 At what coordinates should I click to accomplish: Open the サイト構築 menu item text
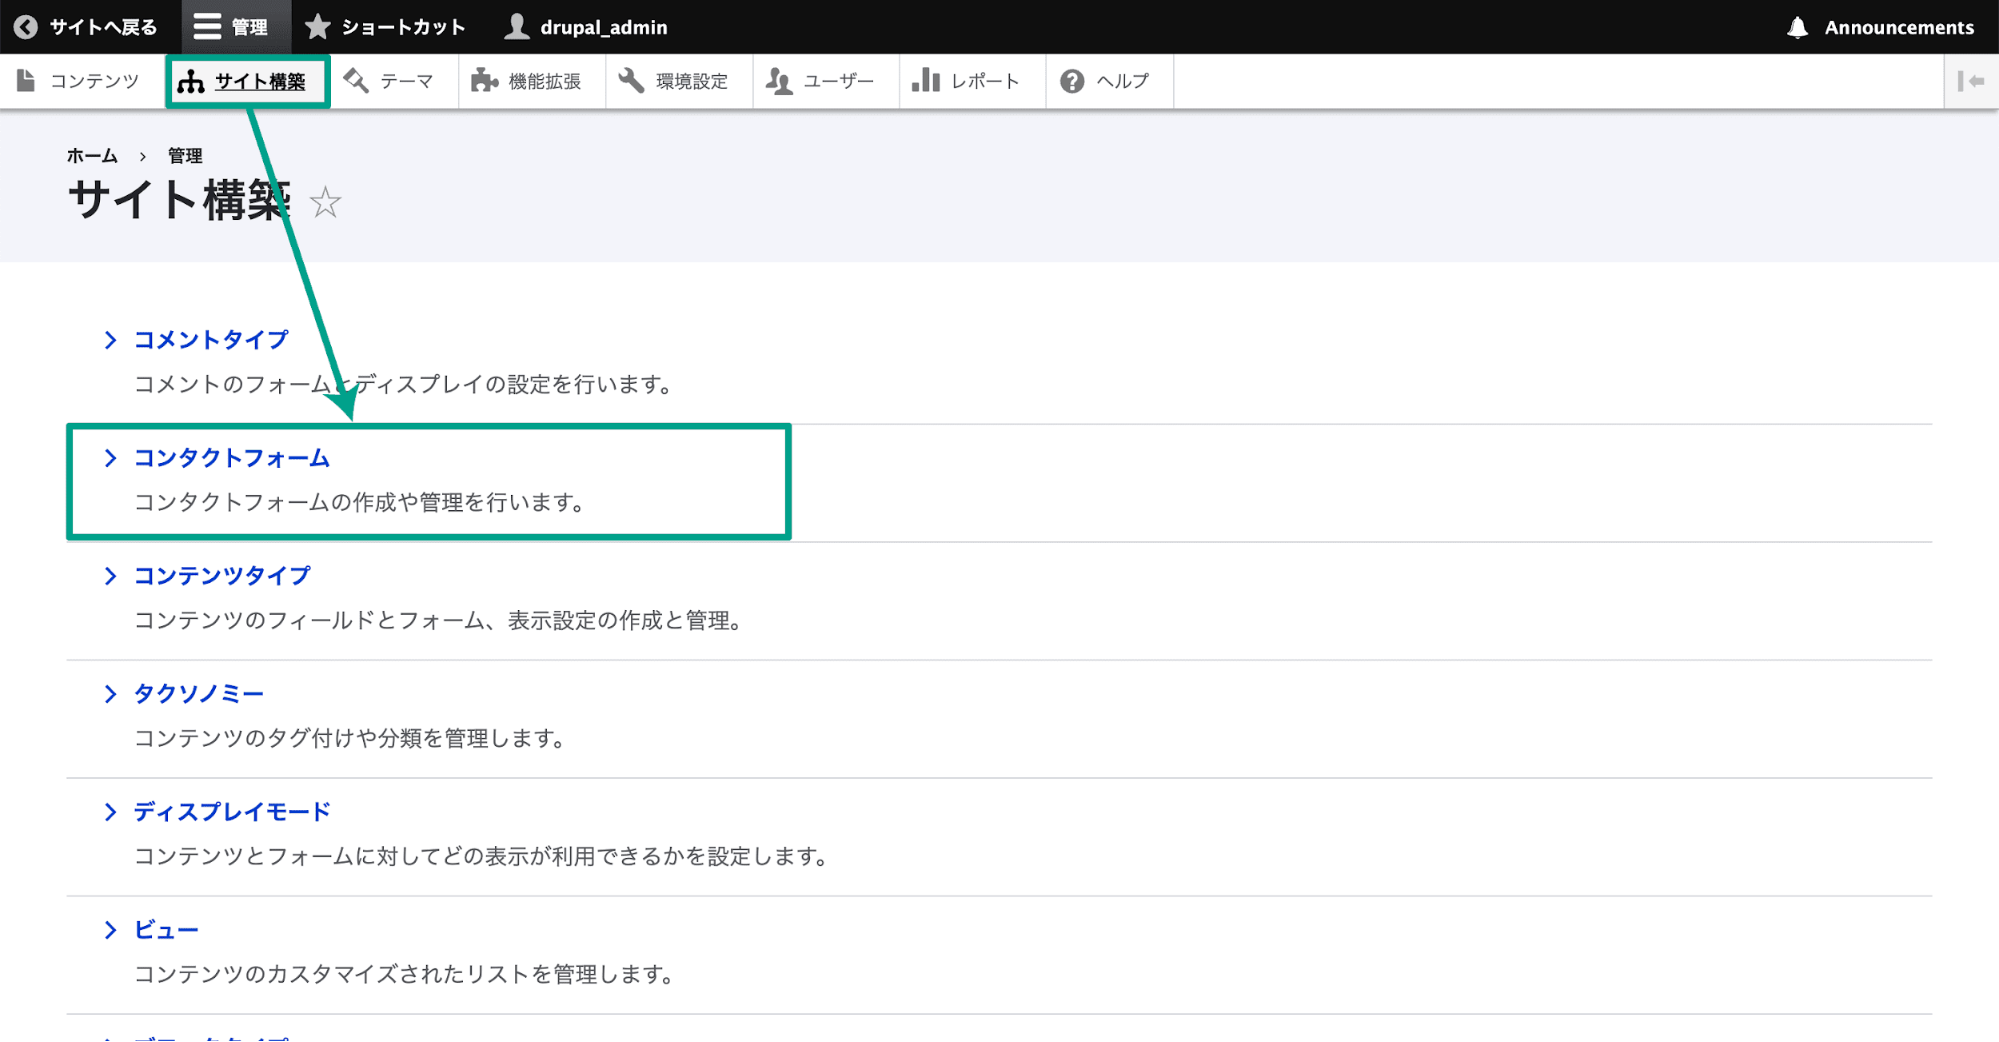[260, 82]
